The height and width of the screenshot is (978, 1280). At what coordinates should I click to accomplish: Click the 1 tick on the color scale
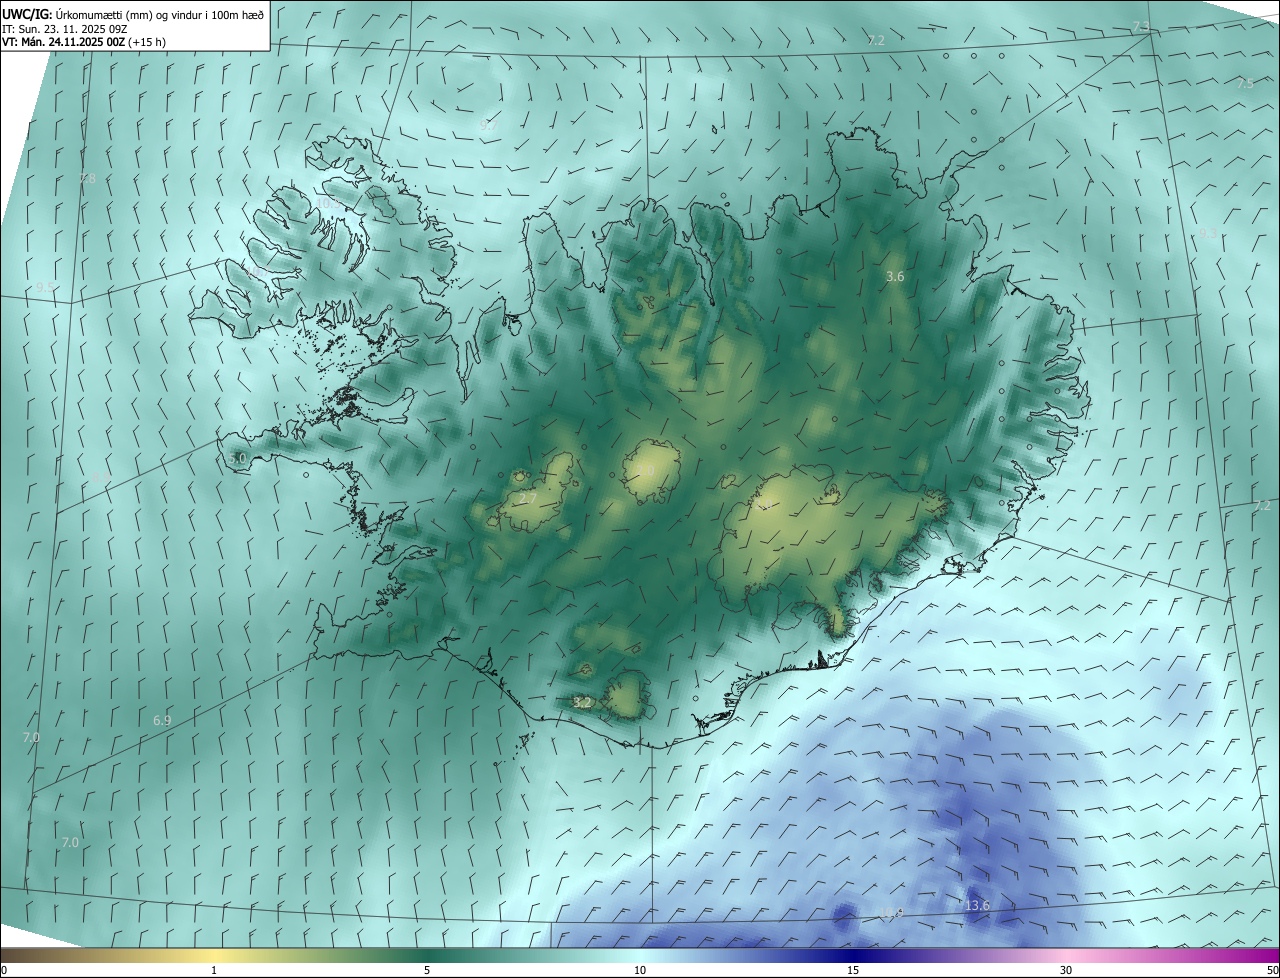click(214, 970)
